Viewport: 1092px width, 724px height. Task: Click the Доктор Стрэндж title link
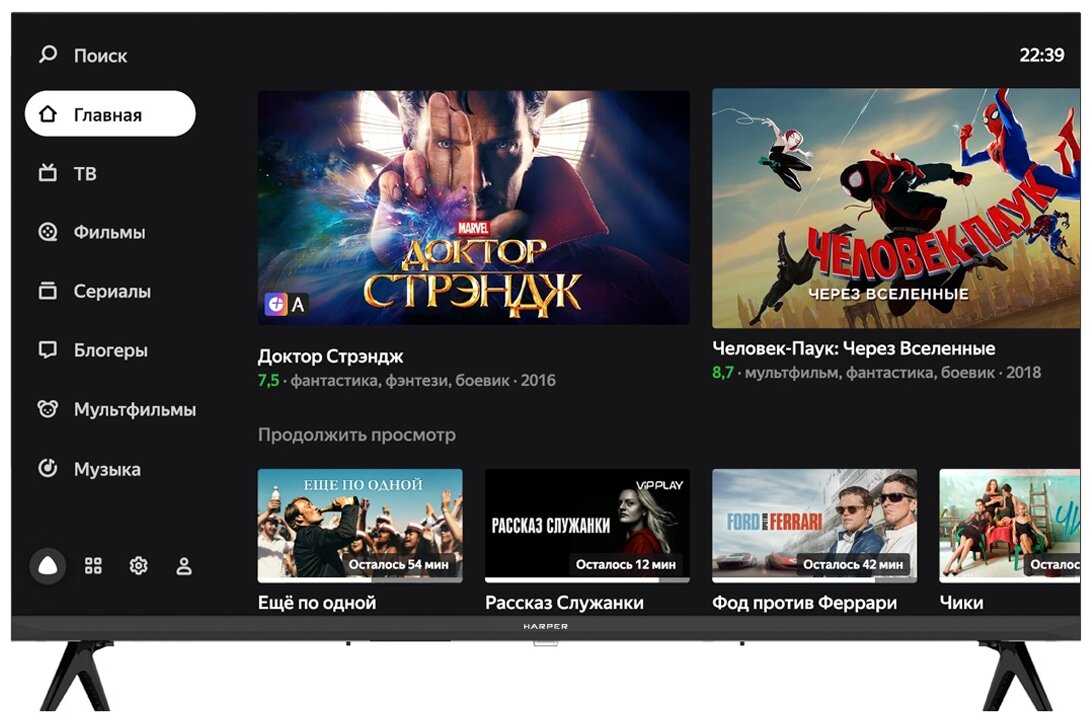pos(330,356)
